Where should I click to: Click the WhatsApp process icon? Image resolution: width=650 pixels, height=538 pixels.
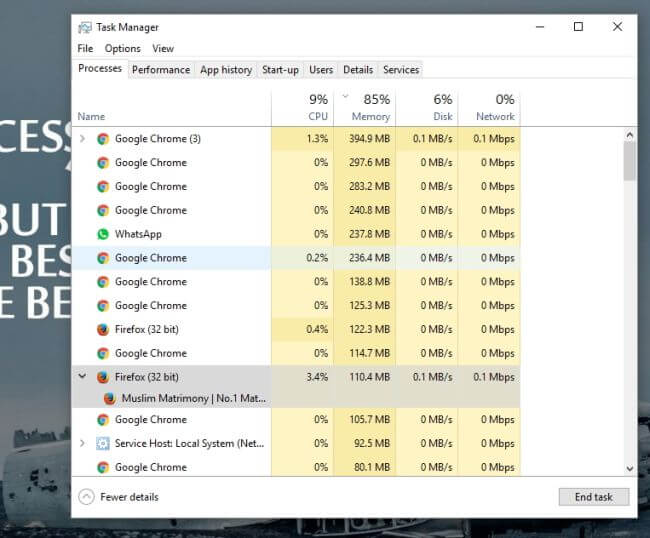[x=103, y=234]
